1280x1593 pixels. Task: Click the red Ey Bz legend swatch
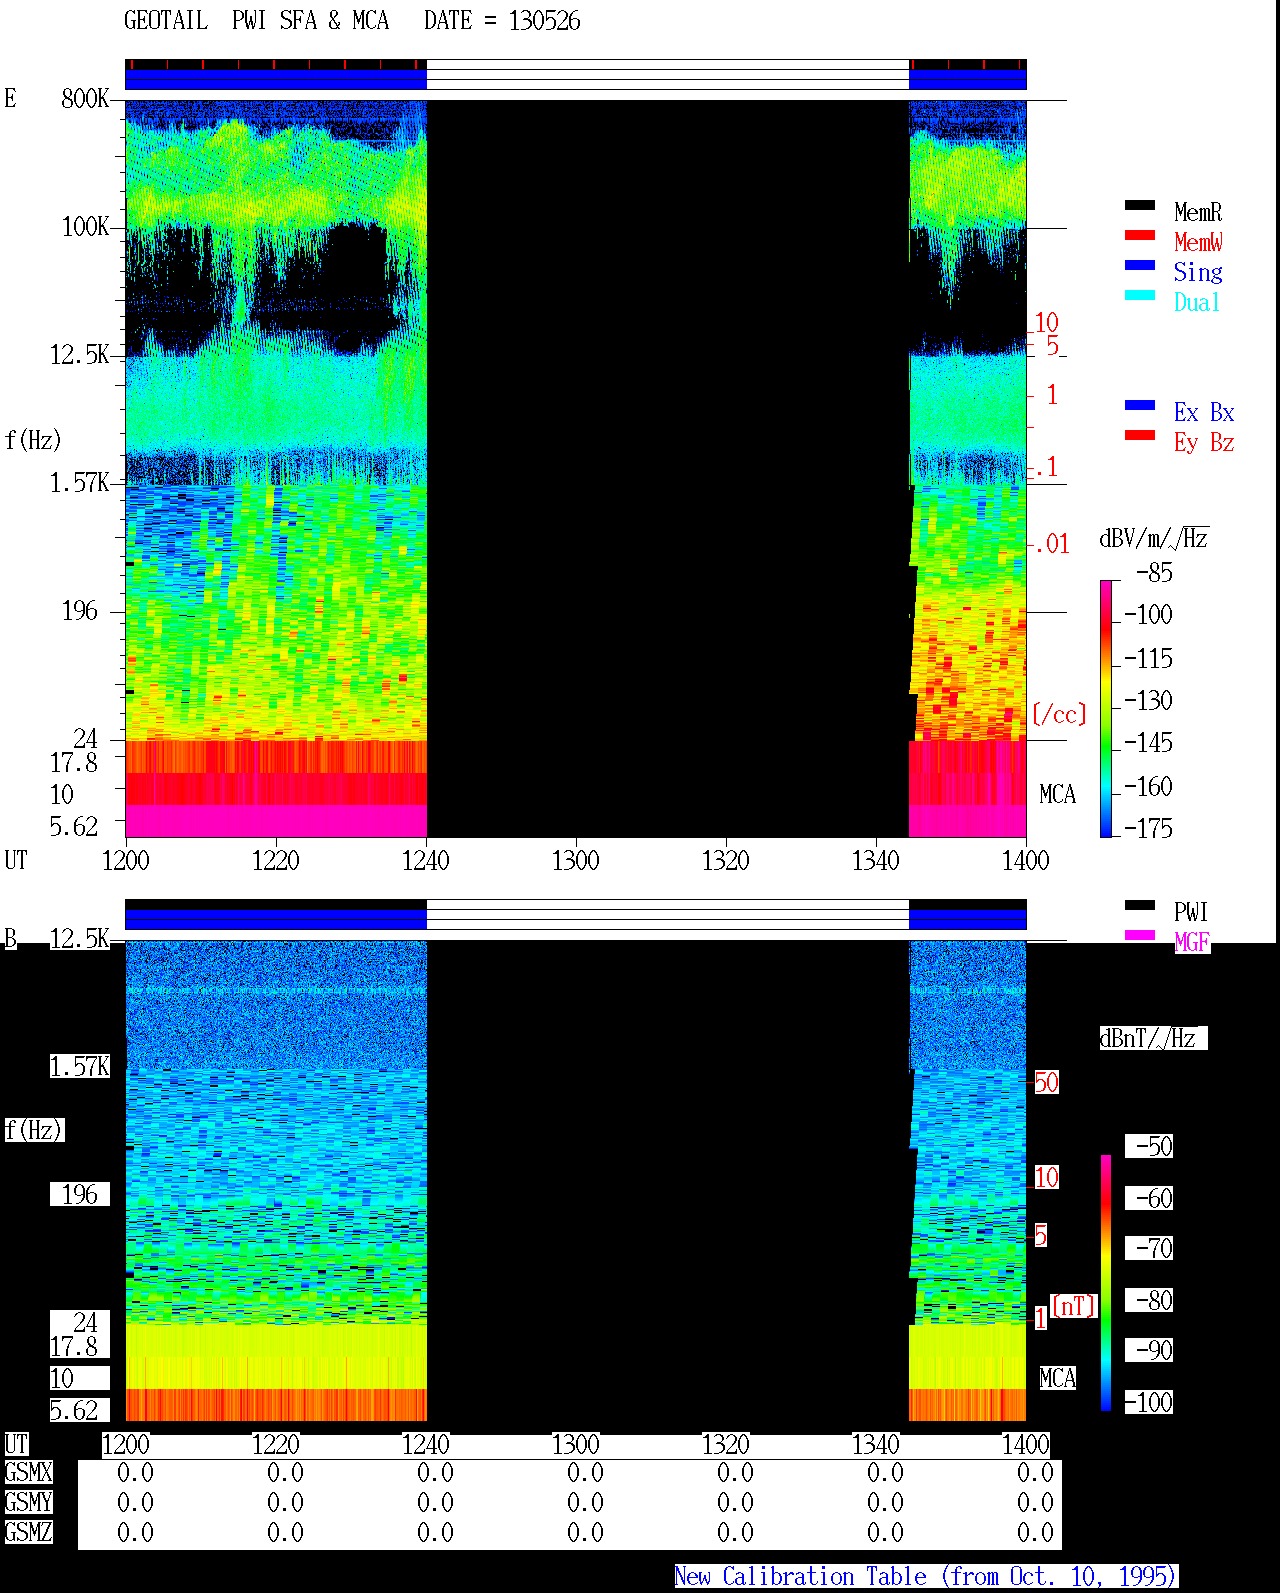click(1140, 436)
